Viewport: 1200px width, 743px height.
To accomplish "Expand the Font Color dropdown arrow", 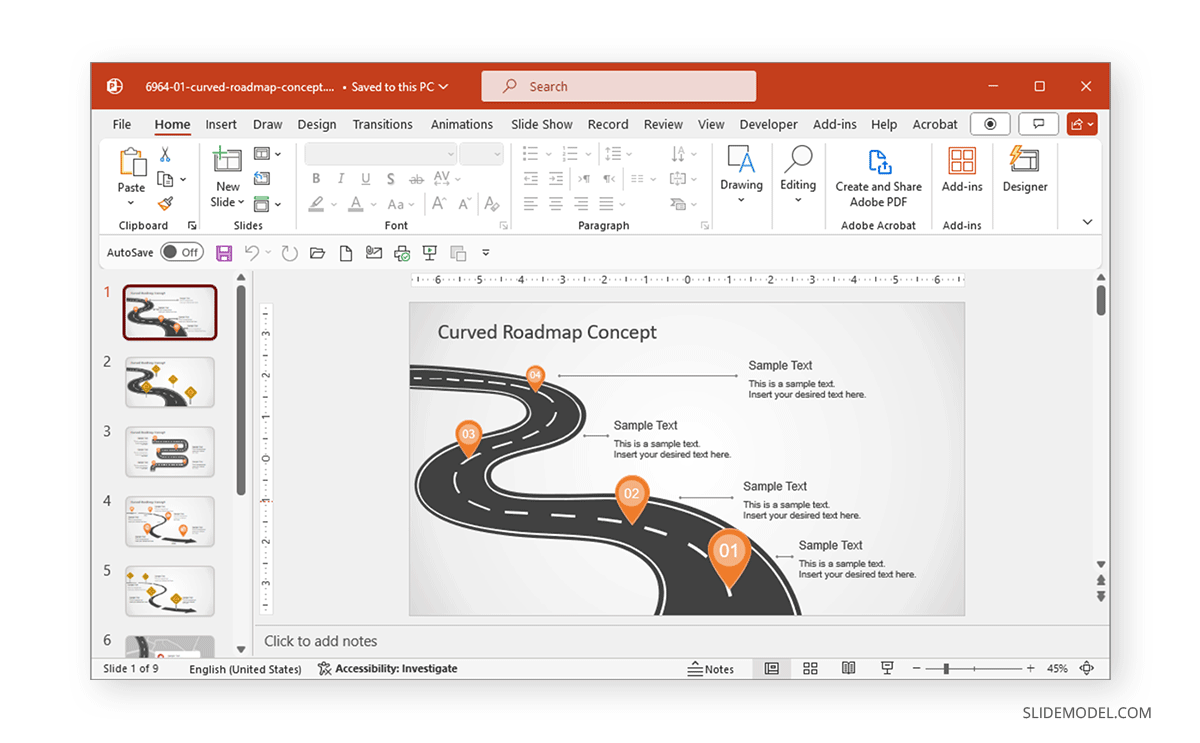I will coord(372,204).
